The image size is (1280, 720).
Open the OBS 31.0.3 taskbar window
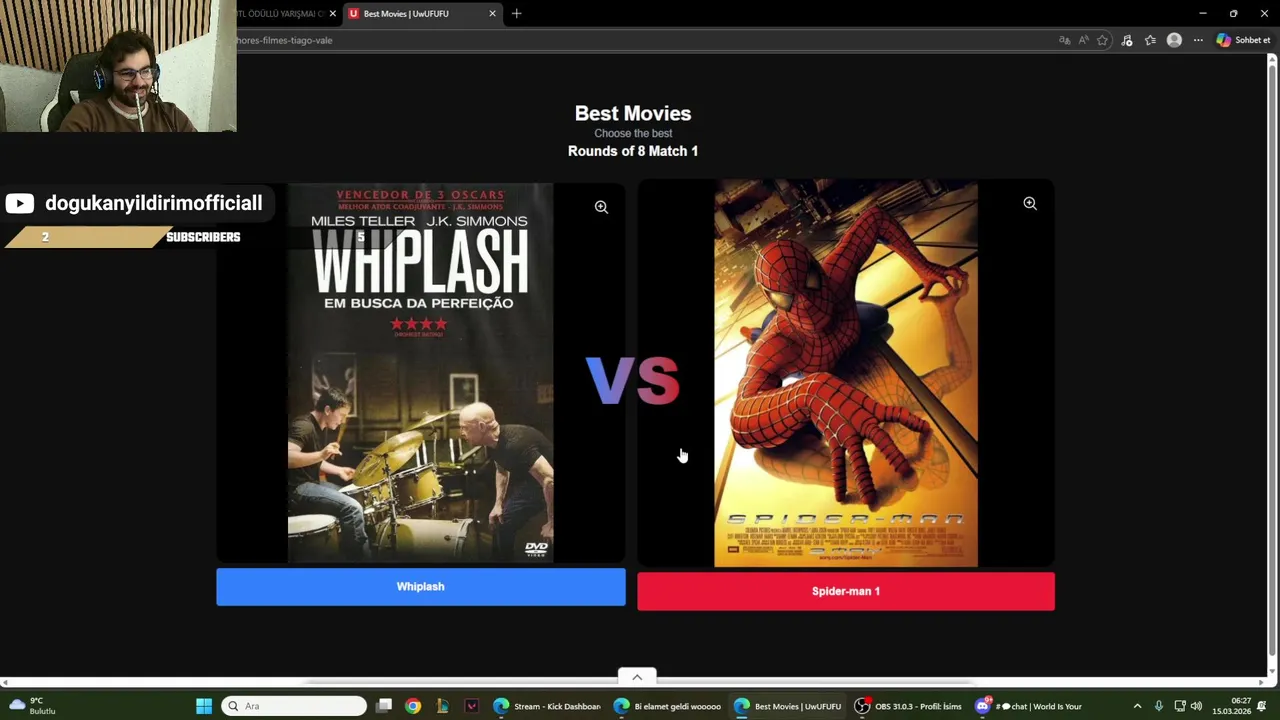[x=907, y=706]
